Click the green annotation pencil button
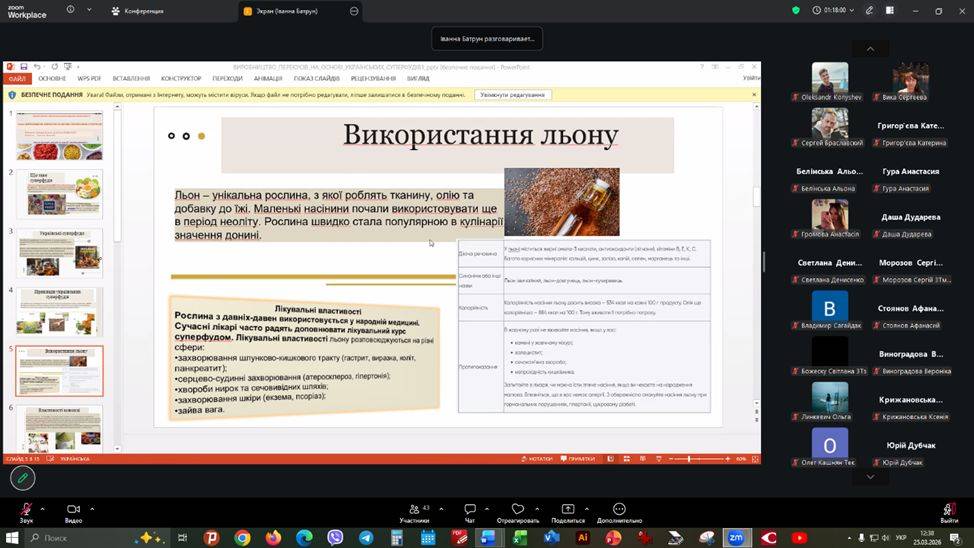The image size is (974, 548). tap(22, 479)
